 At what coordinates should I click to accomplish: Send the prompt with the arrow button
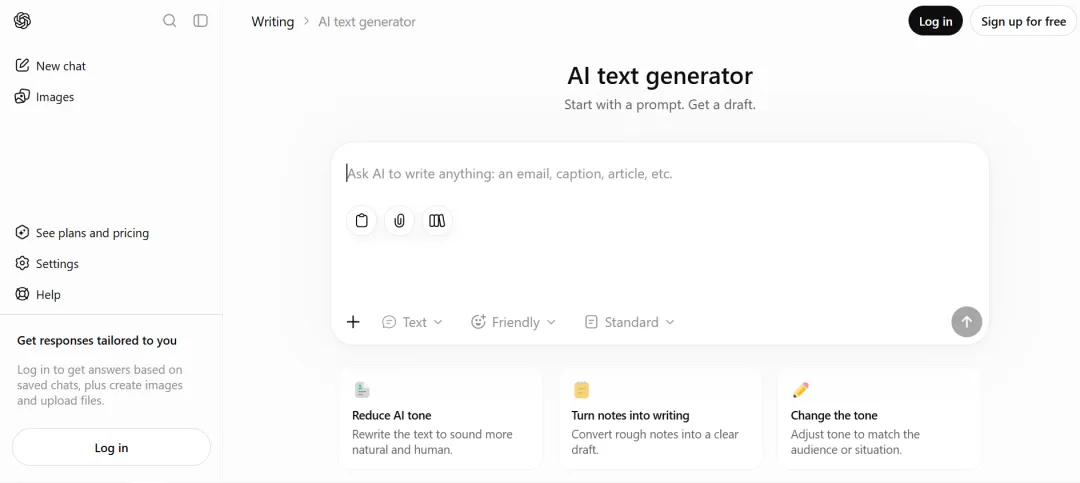point(967,322)
